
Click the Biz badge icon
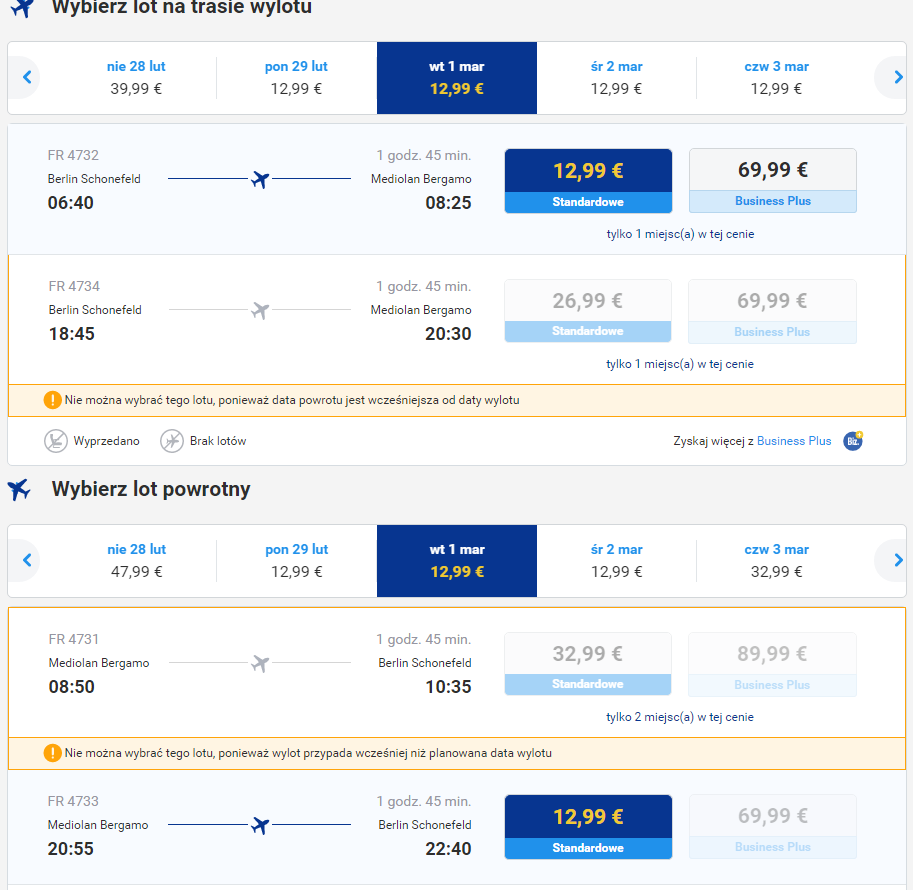852,441
